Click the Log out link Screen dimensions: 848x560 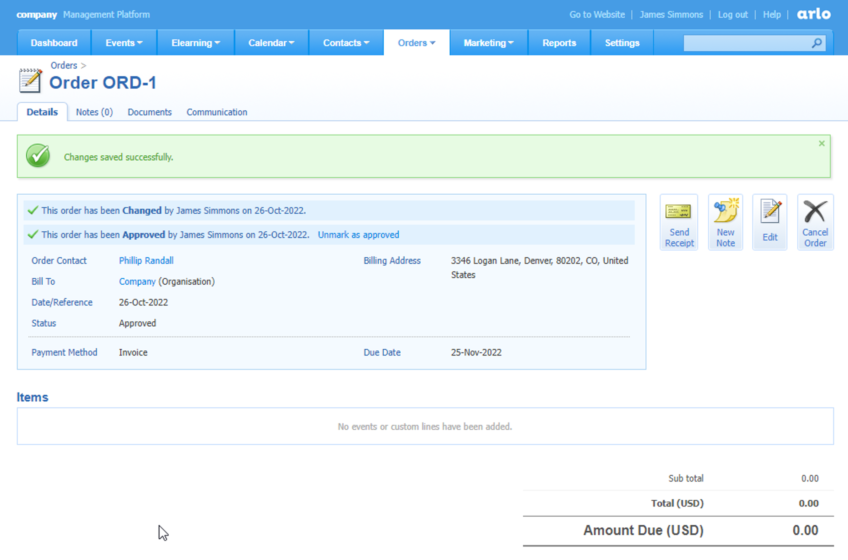point(732,15)
